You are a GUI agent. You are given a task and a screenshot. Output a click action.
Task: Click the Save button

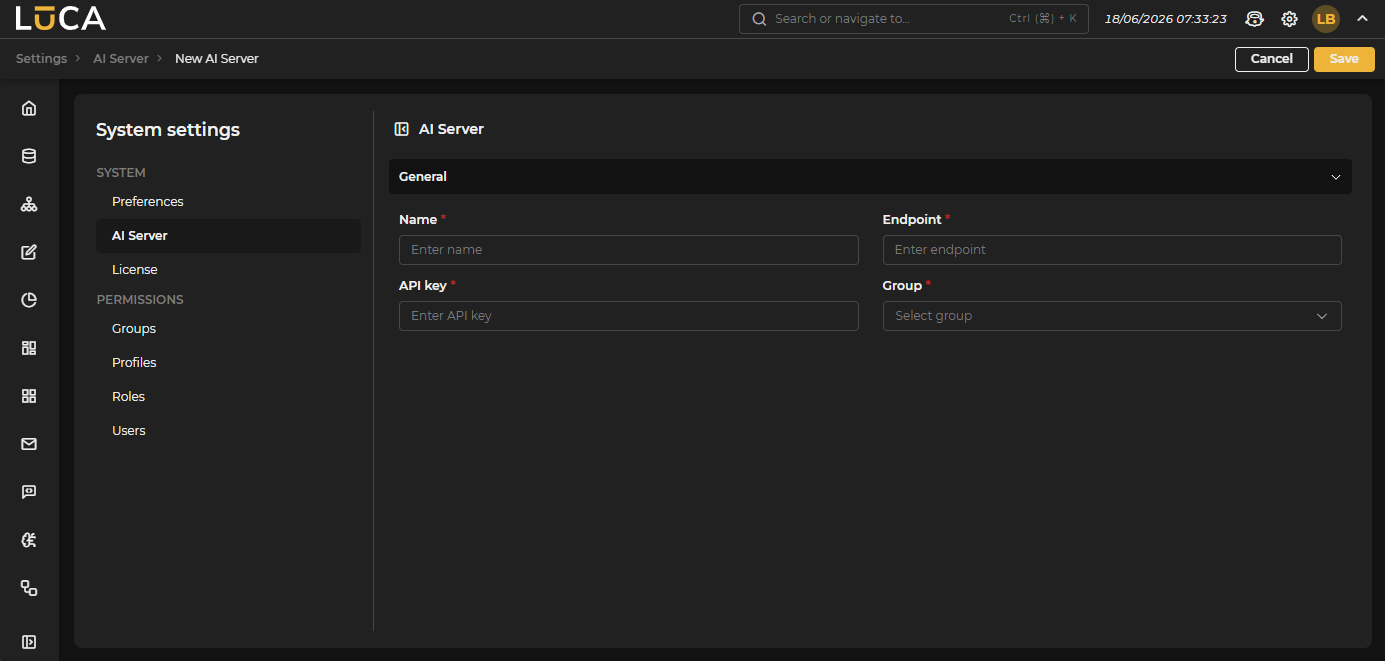1344,59
